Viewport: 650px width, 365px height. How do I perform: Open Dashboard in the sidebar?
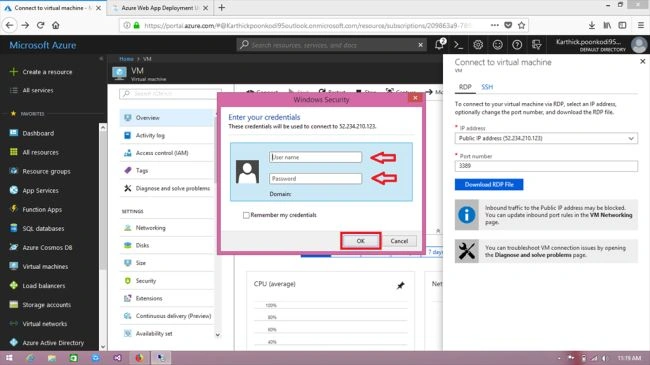pyautogui.click(x=38, y=133)
